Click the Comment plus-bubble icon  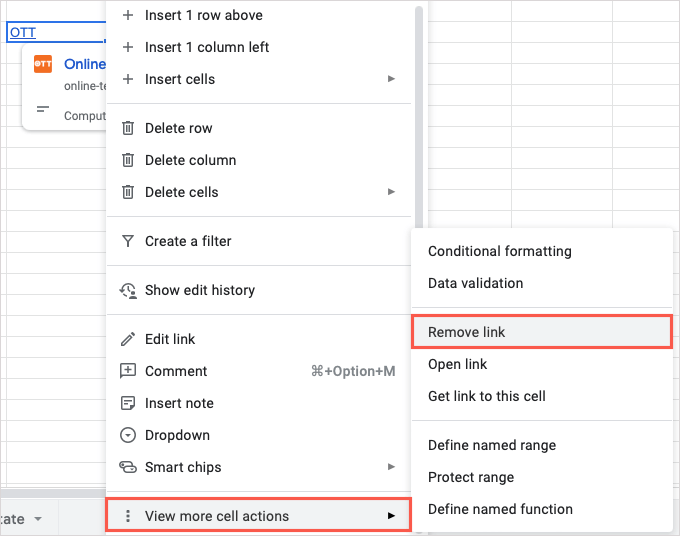coord(127,371)
